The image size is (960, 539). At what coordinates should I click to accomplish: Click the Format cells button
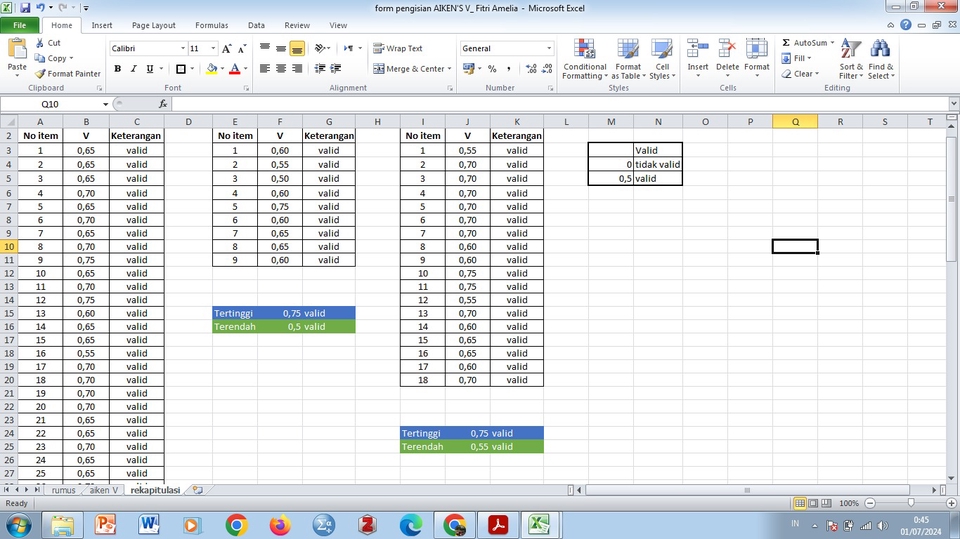tap(757, 59)
